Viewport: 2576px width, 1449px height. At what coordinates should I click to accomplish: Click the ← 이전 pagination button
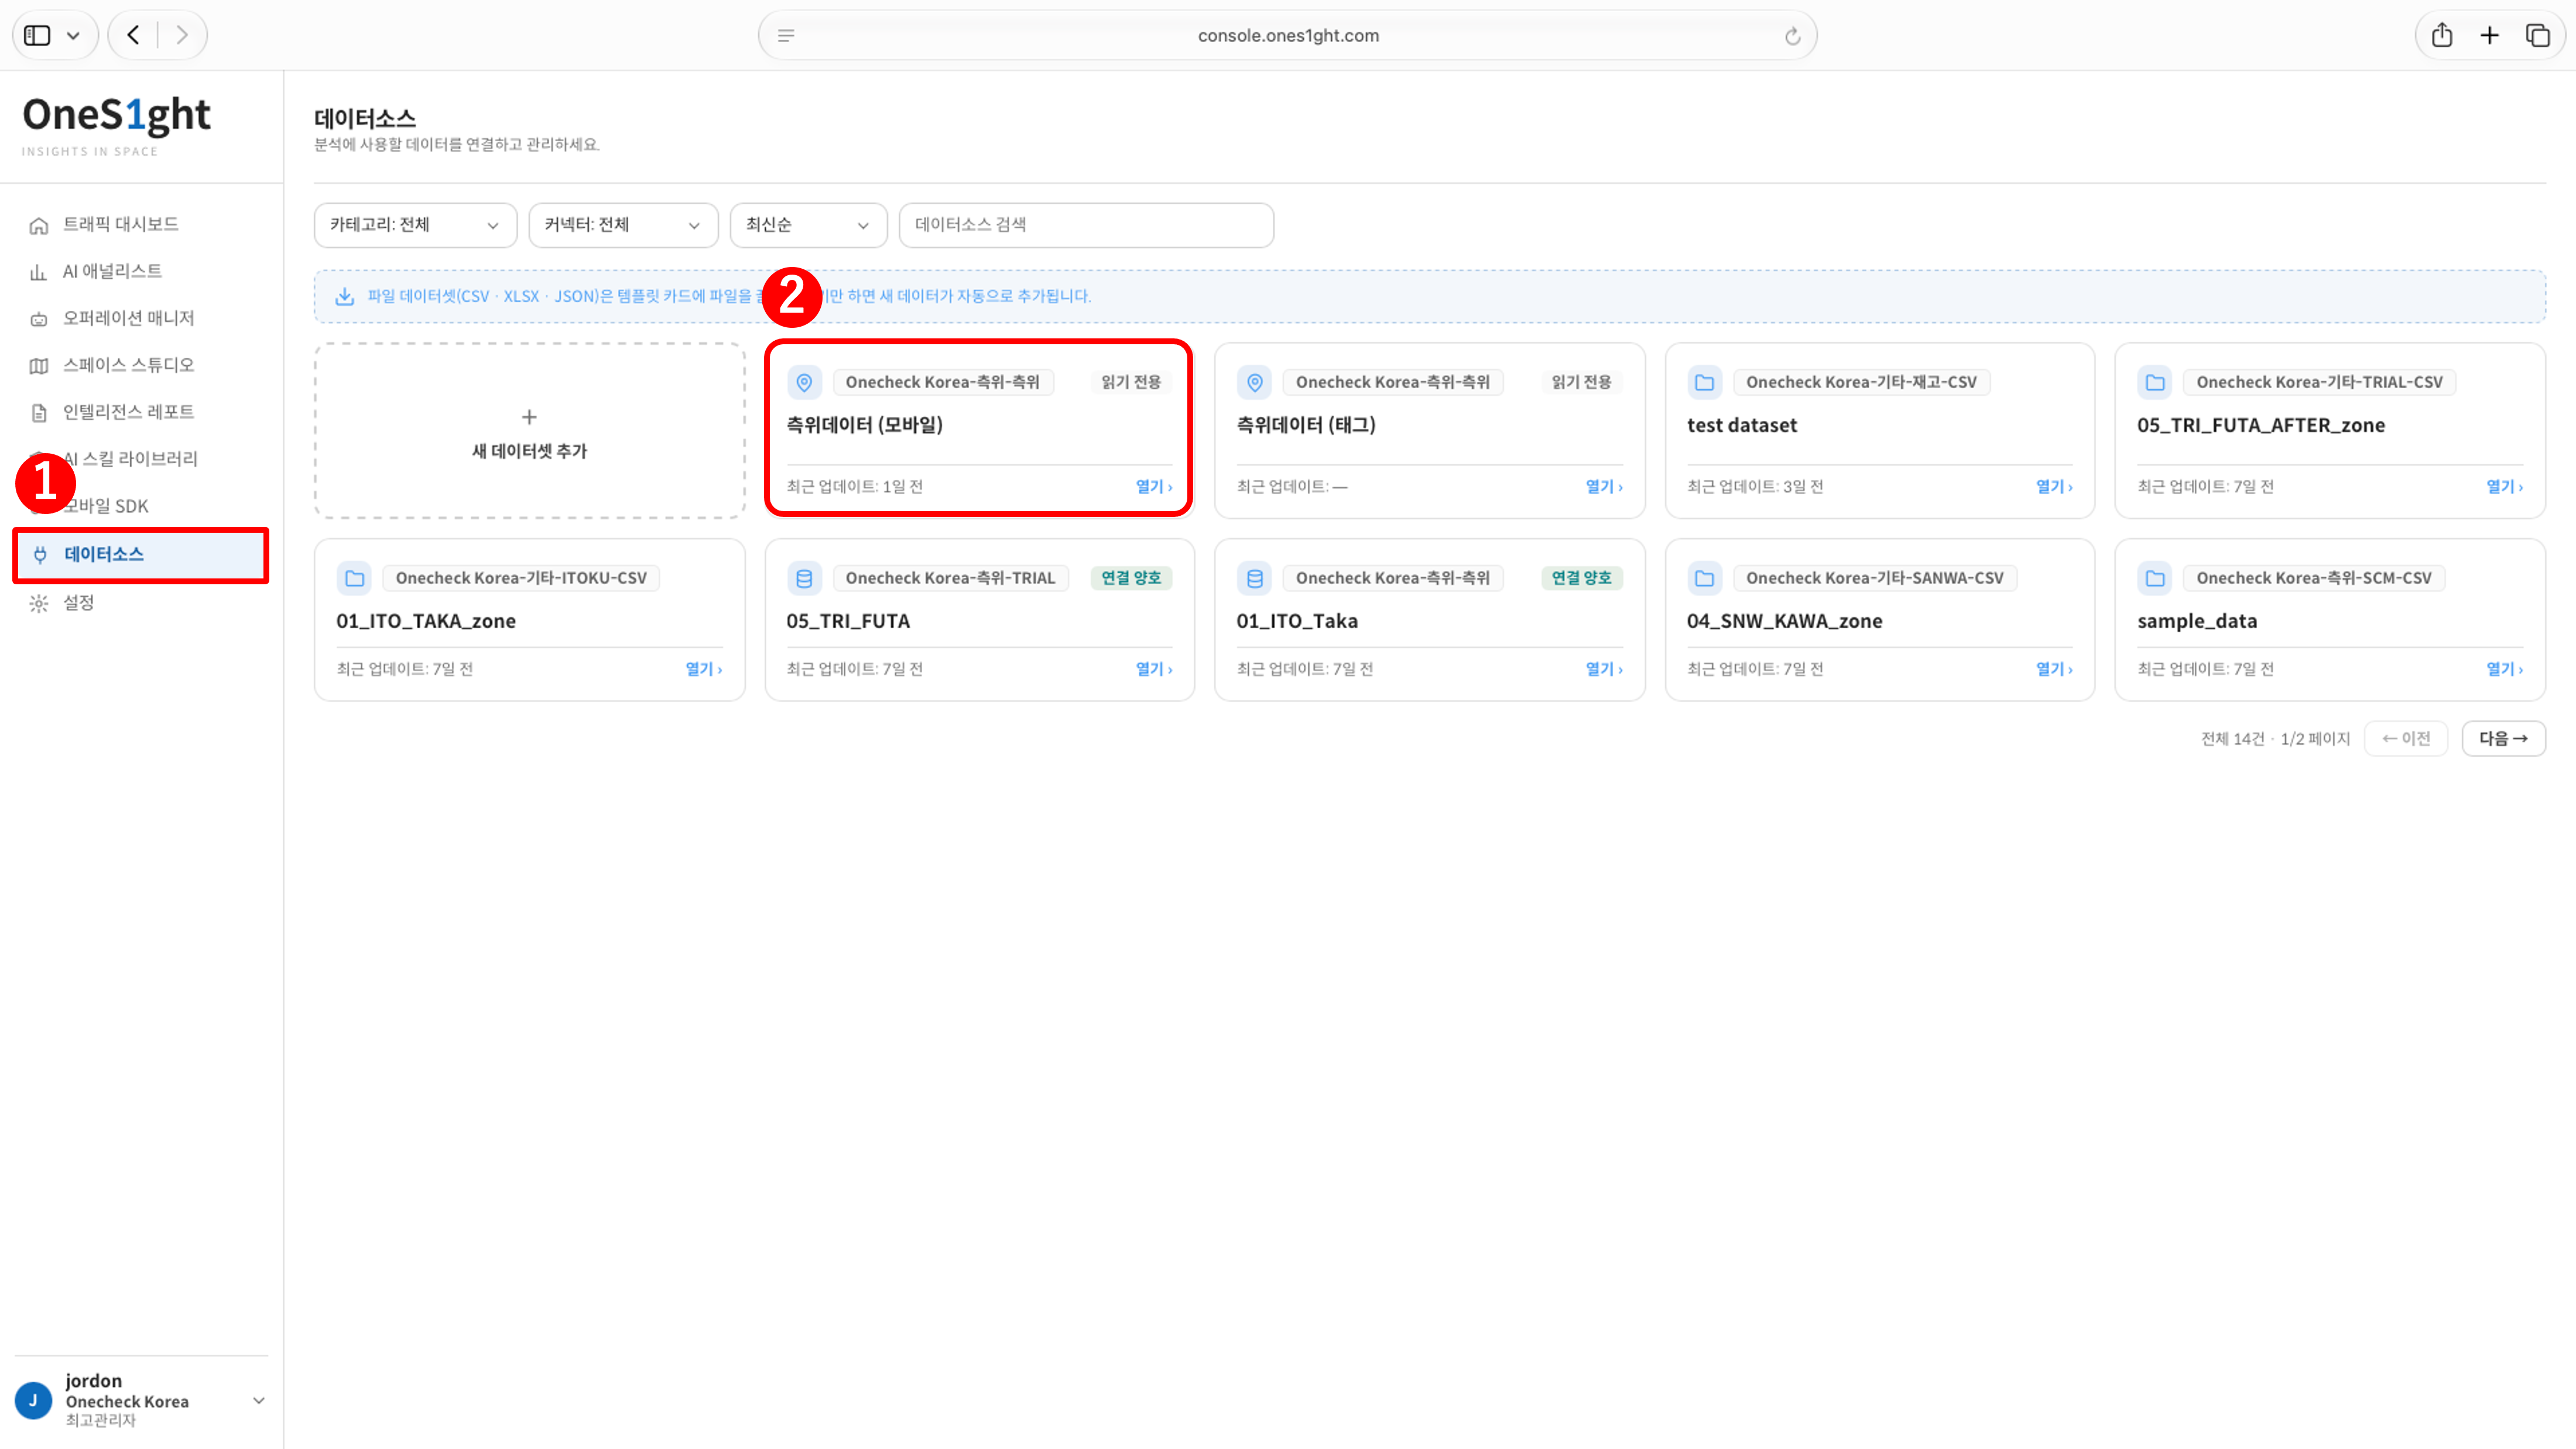(2405, 739)
